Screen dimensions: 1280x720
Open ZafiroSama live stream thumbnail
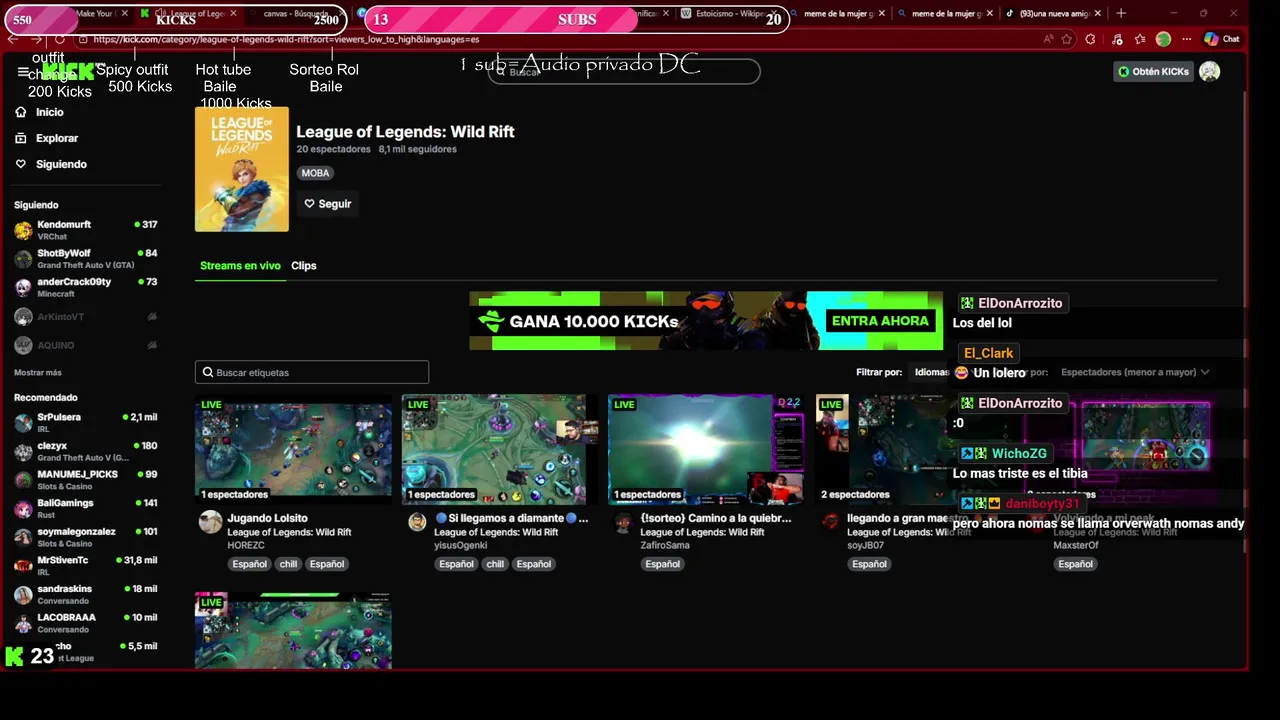click(706, 449)
